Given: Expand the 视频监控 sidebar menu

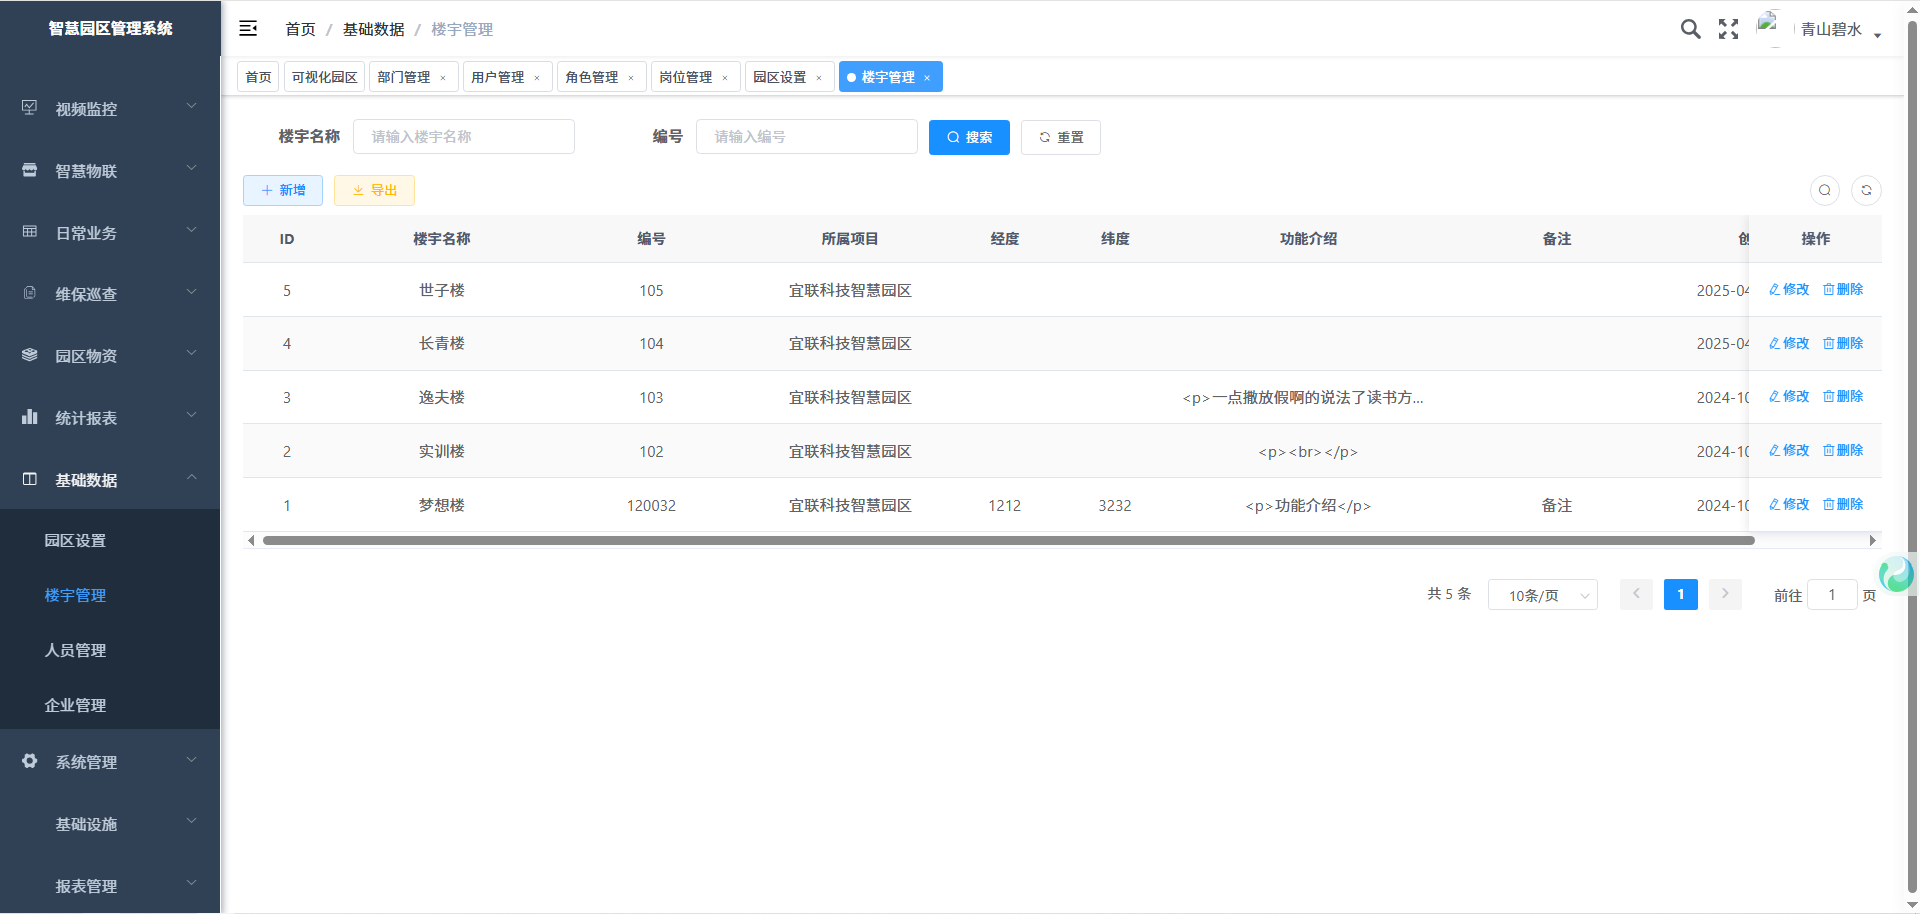Looking at the screenshot, I should (x=110, y=109).
